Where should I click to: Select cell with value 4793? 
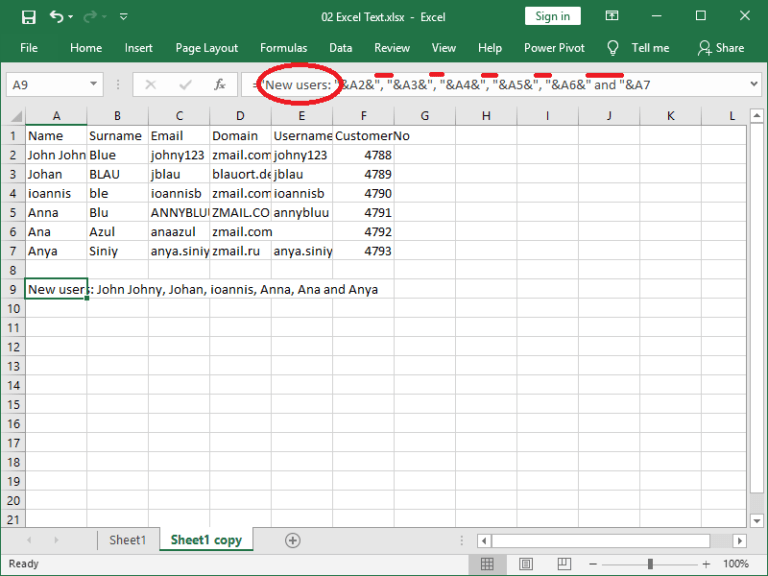(x=363, y=251)
